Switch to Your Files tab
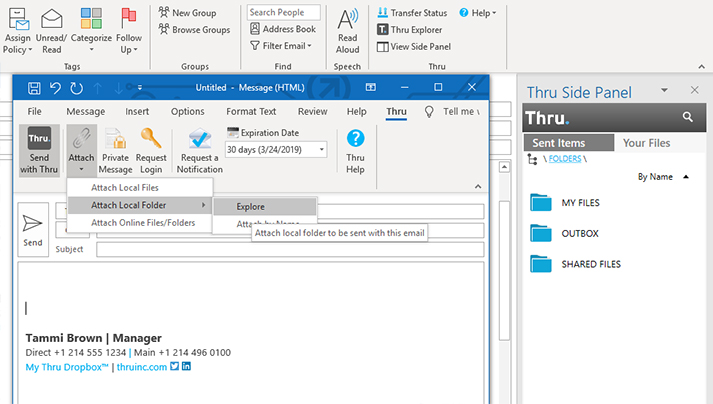Screen dimensions: 713x404 point(646,143)
